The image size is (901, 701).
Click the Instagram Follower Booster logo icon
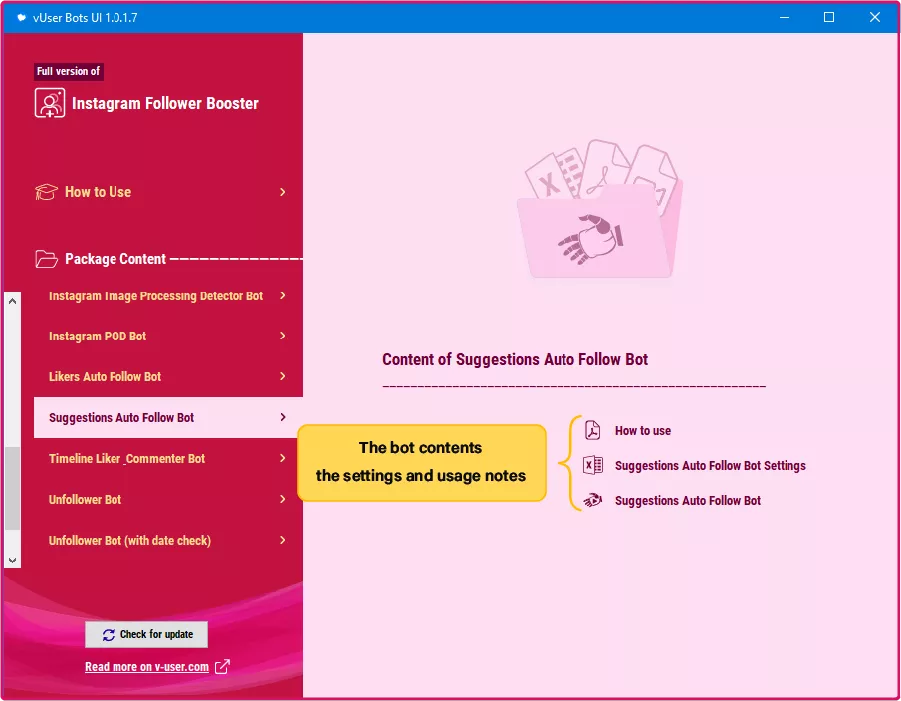(x=49, y=103)
